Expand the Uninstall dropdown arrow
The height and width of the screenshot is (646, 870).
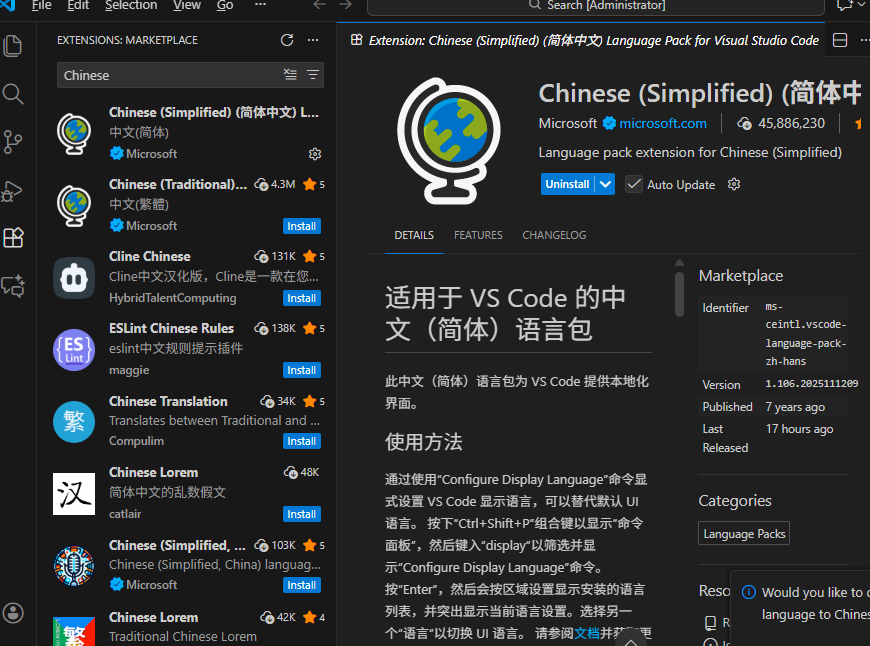coord(605,184)
